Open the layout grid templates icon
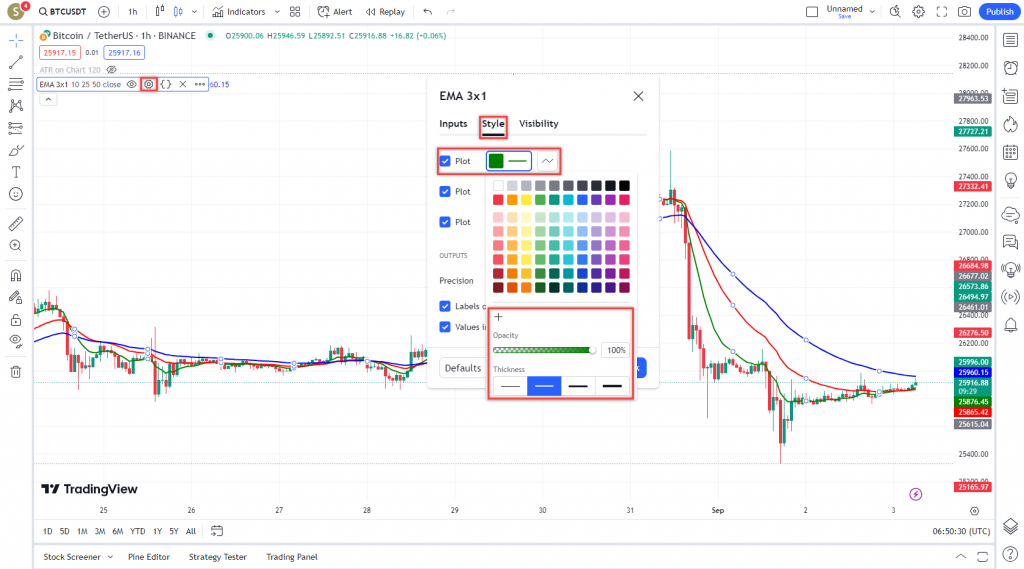This screenshot has height=569, width=1024. click(x=295, y=12)
